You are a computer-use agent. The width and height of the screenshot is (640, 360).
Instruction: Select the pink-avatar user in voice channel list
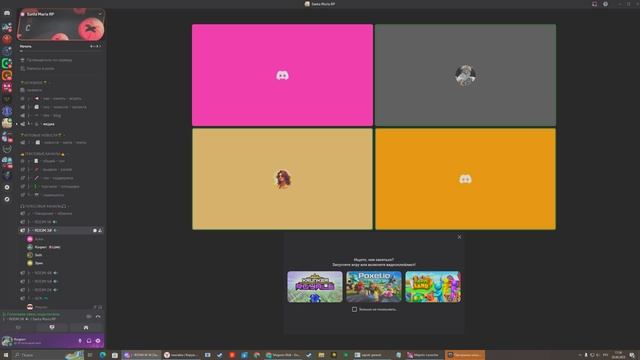click(61, 239)
